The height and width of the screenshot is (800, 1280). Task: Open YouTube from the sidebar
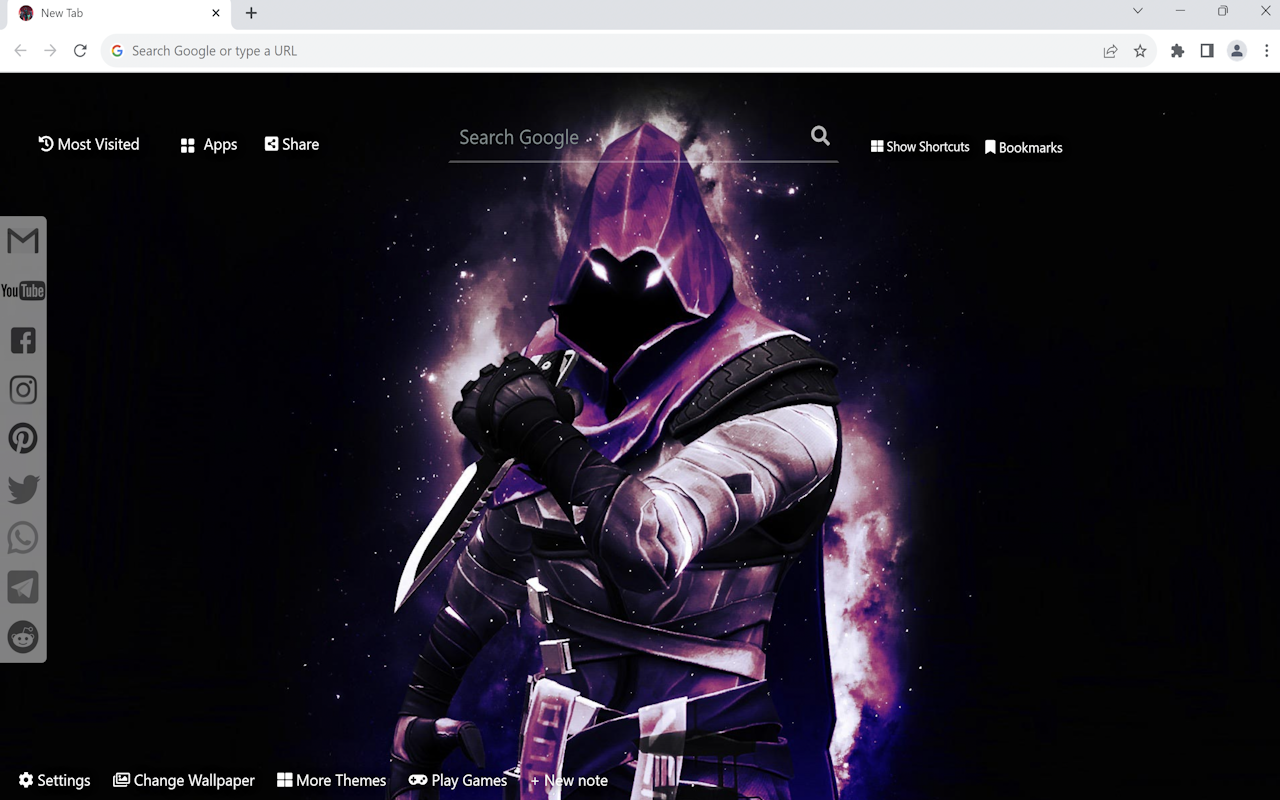(x=23, y=291)
